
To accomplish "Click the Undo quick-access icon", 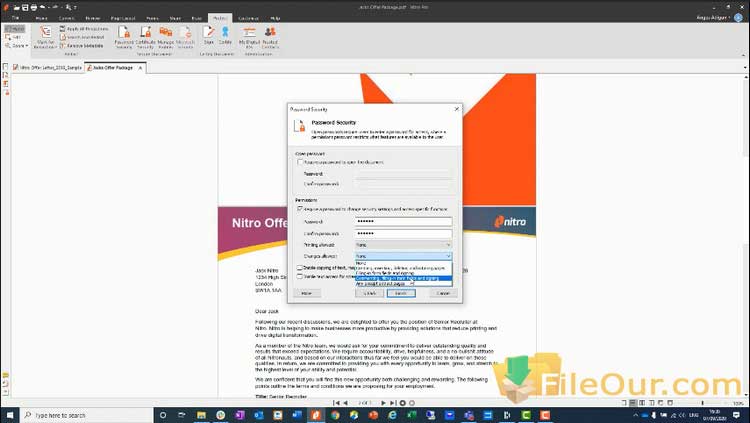I will point(43,8).
